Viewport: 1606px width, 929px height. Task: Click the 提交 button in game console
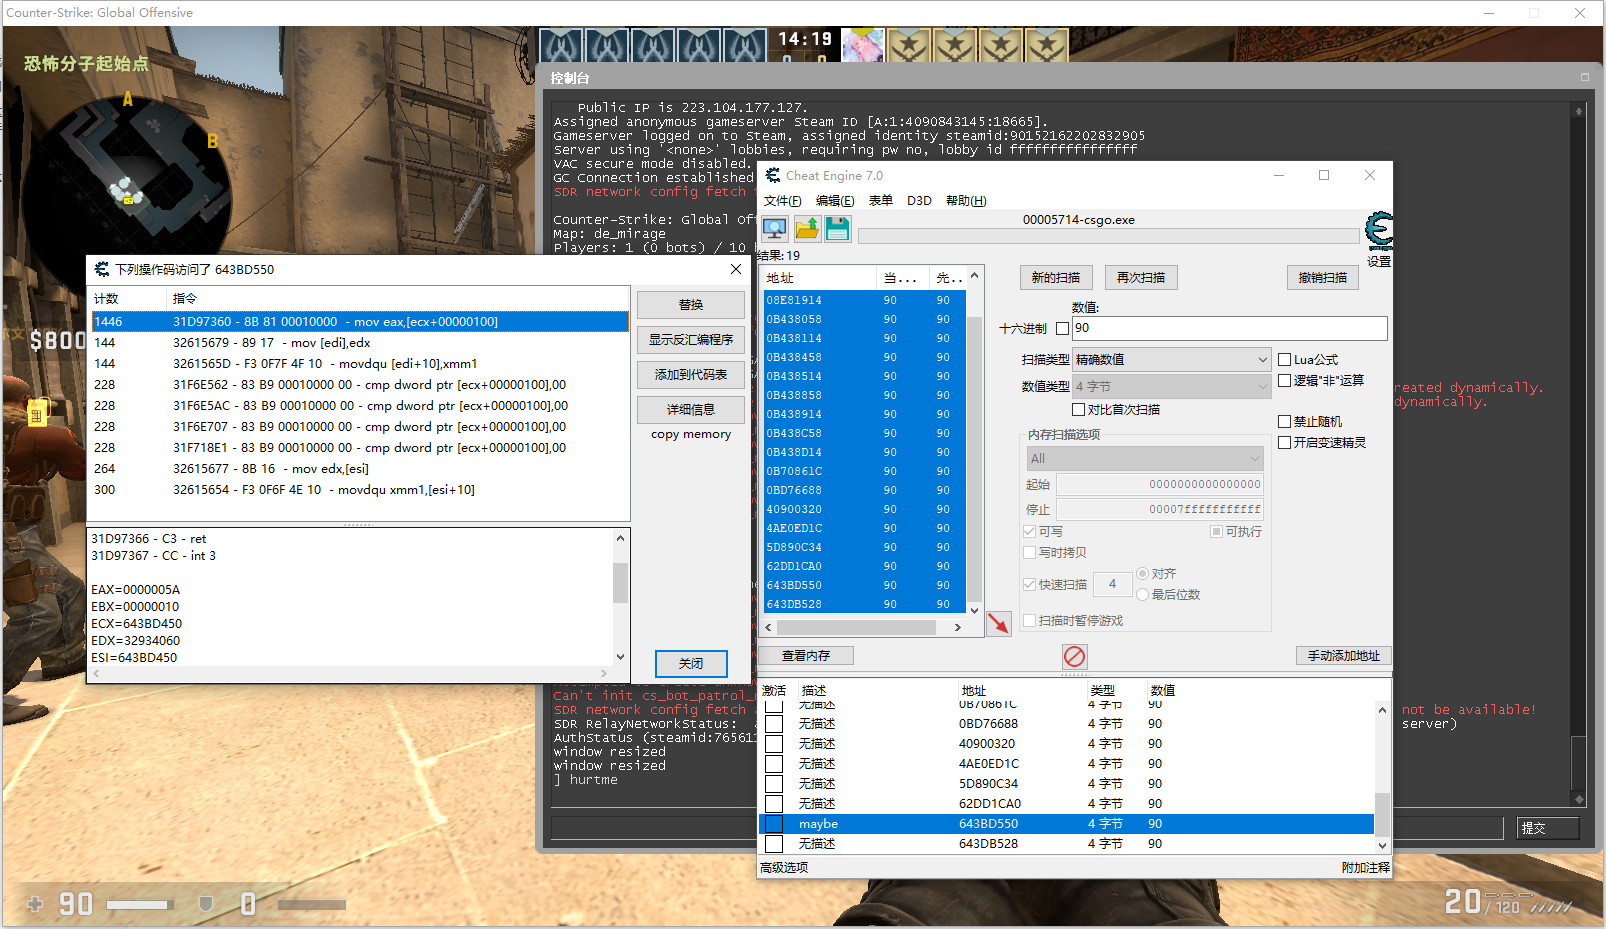pos(1546,828)
